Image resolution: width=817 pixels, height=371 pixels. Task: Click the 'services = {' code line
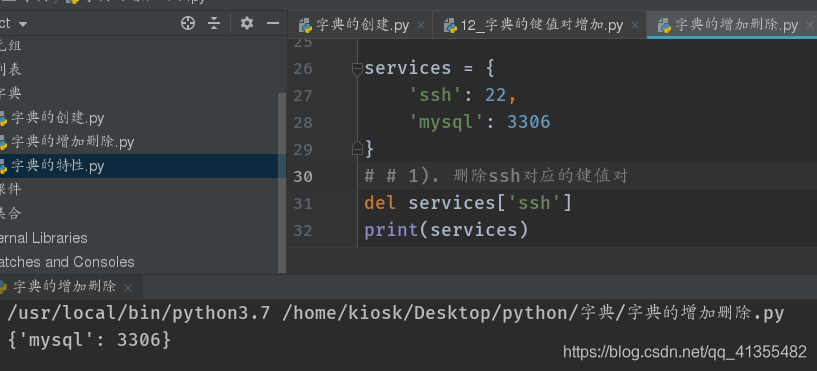click(429, 68)
